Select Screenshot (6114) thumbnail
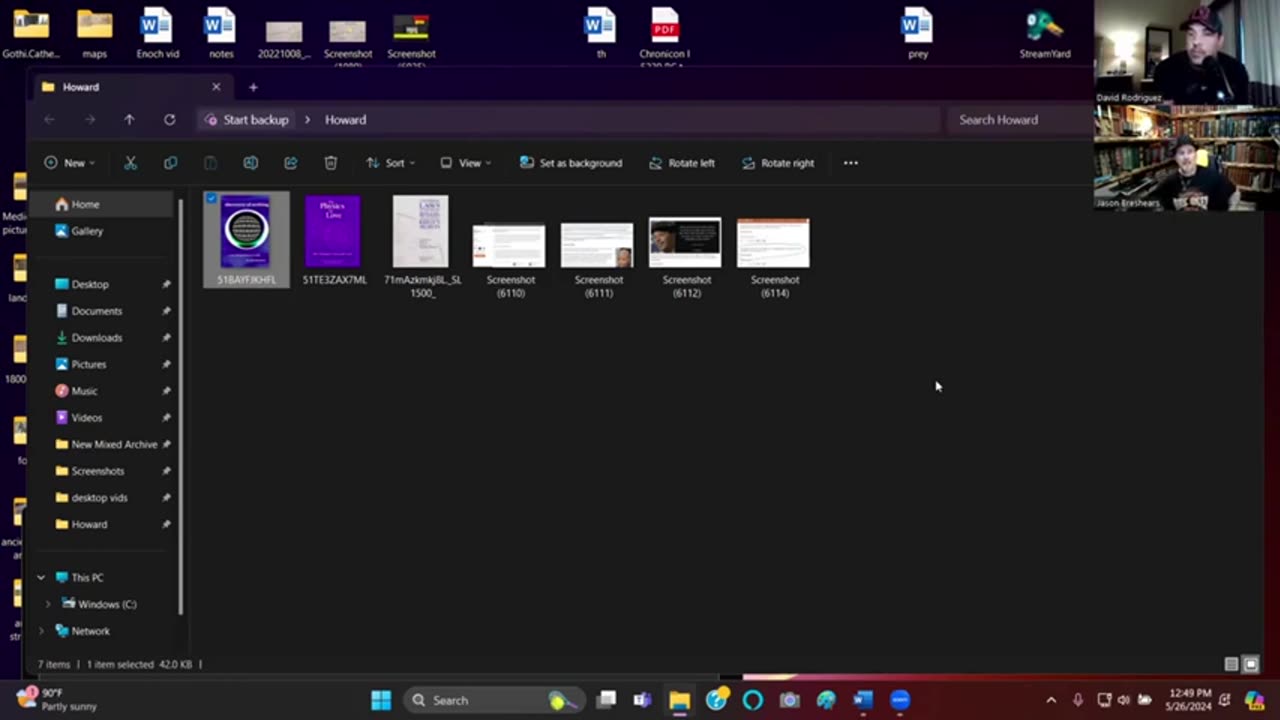 [773, 243]
